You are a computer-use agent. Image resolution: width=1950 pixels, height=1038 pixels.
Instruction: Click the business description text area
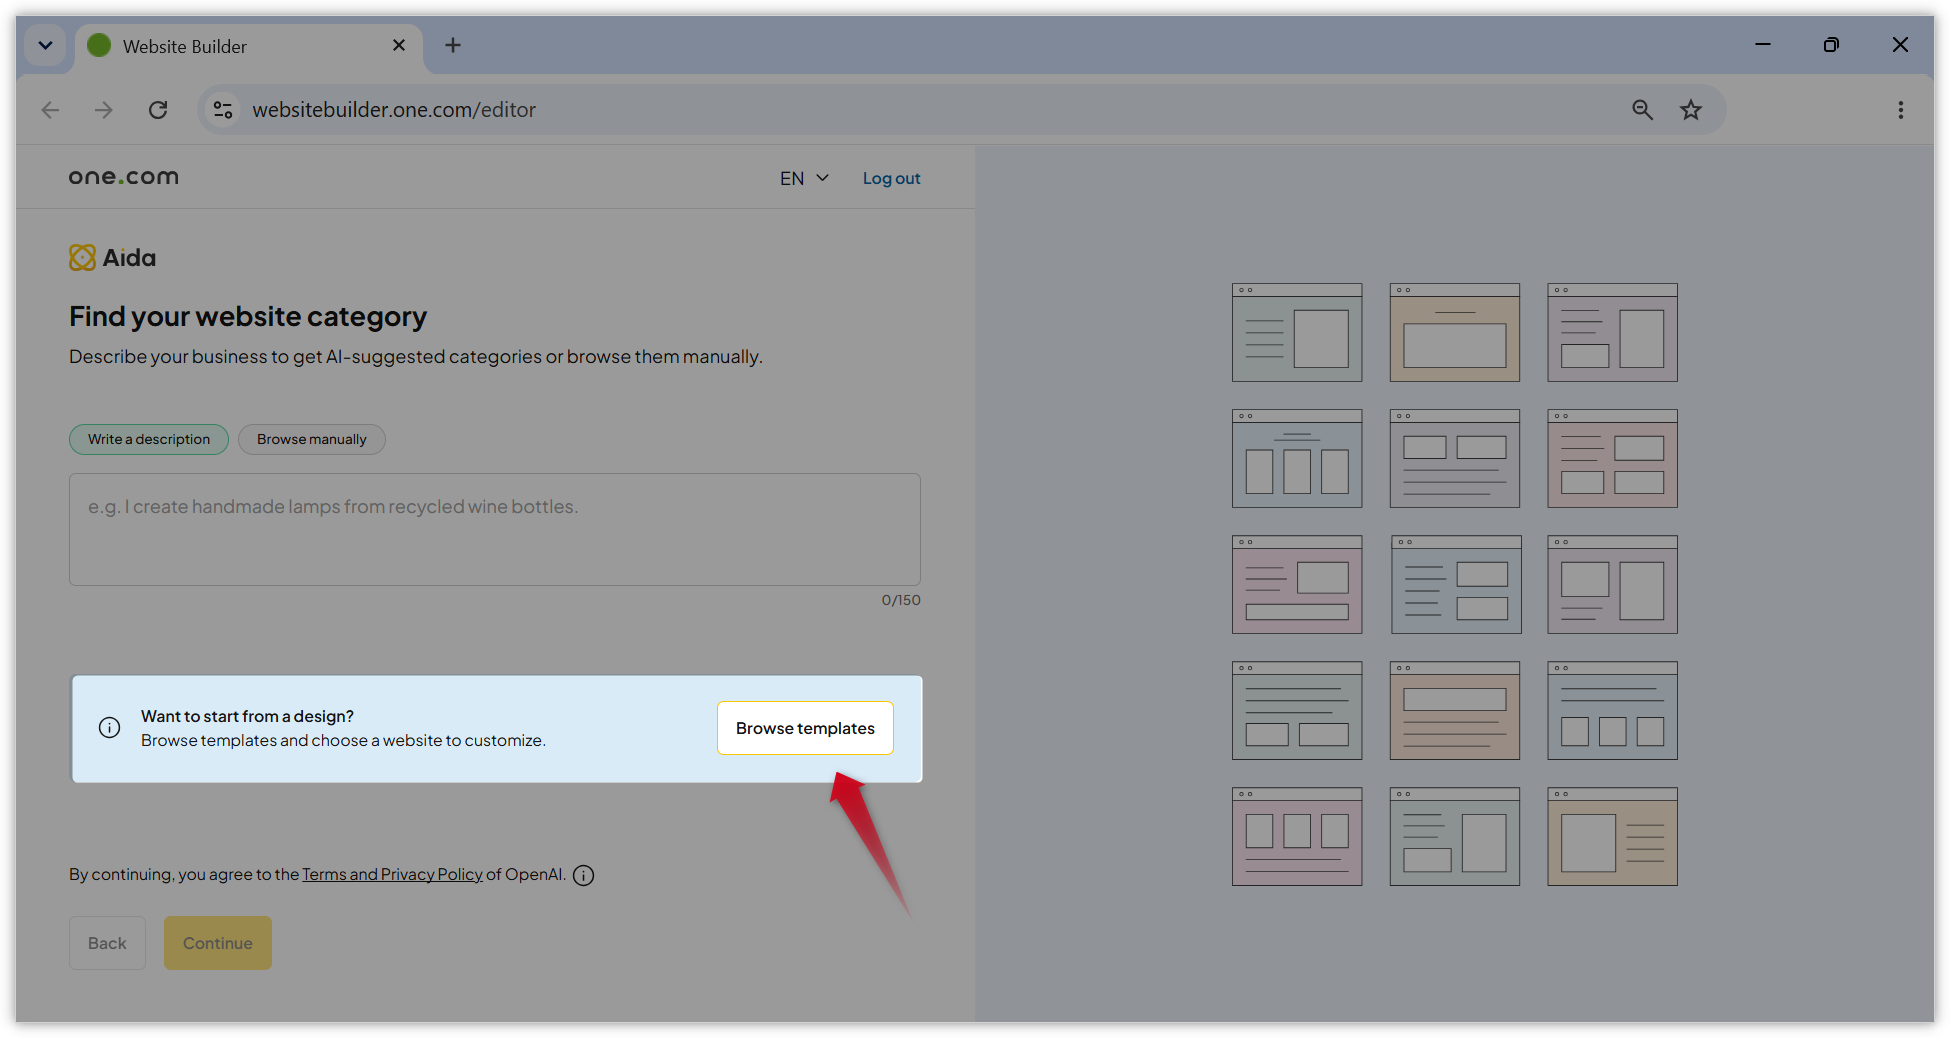point(495,529)
